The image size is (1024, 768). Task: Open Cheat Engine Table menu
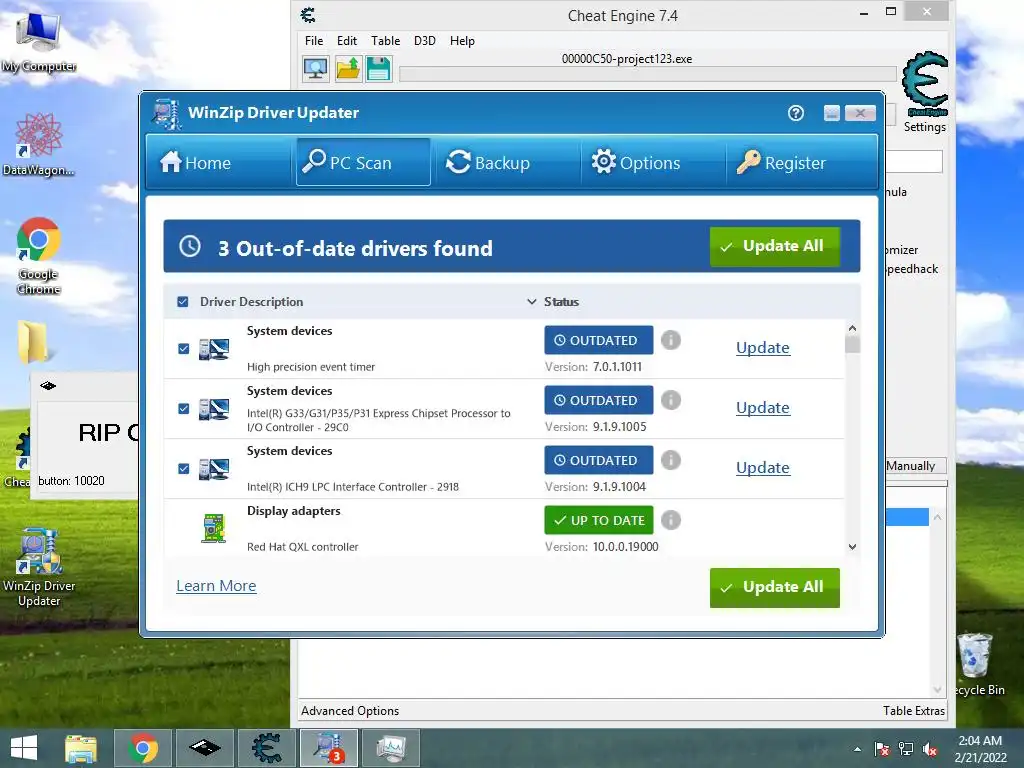pyautogui.click(x=385, y=40)
